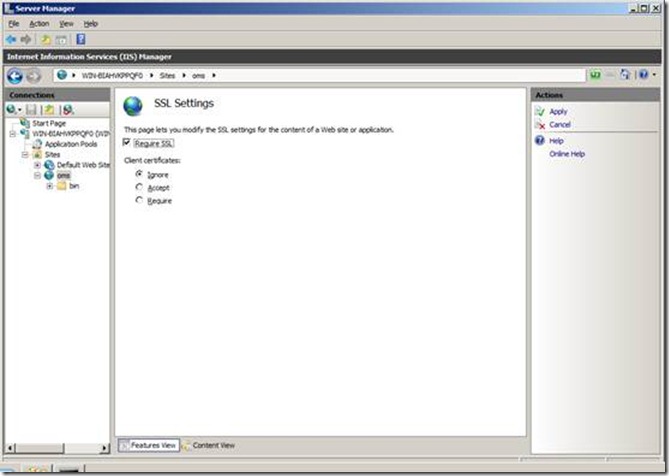
Task: Click the green checkmark Apply icon
Action: click(x=540, y=111)
